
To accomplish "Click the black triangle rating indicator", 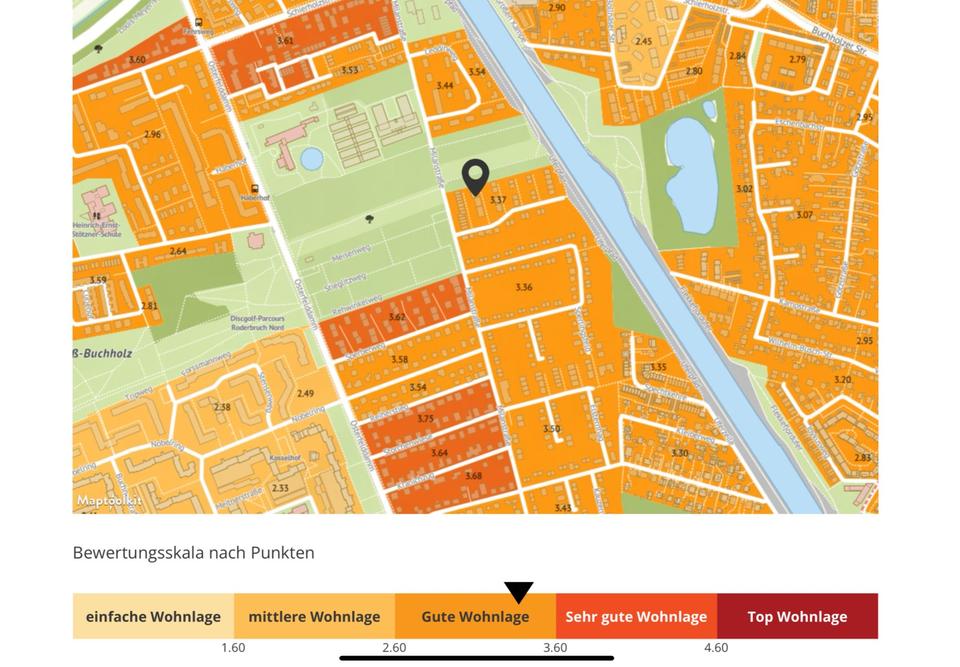I will click(518, 592).
